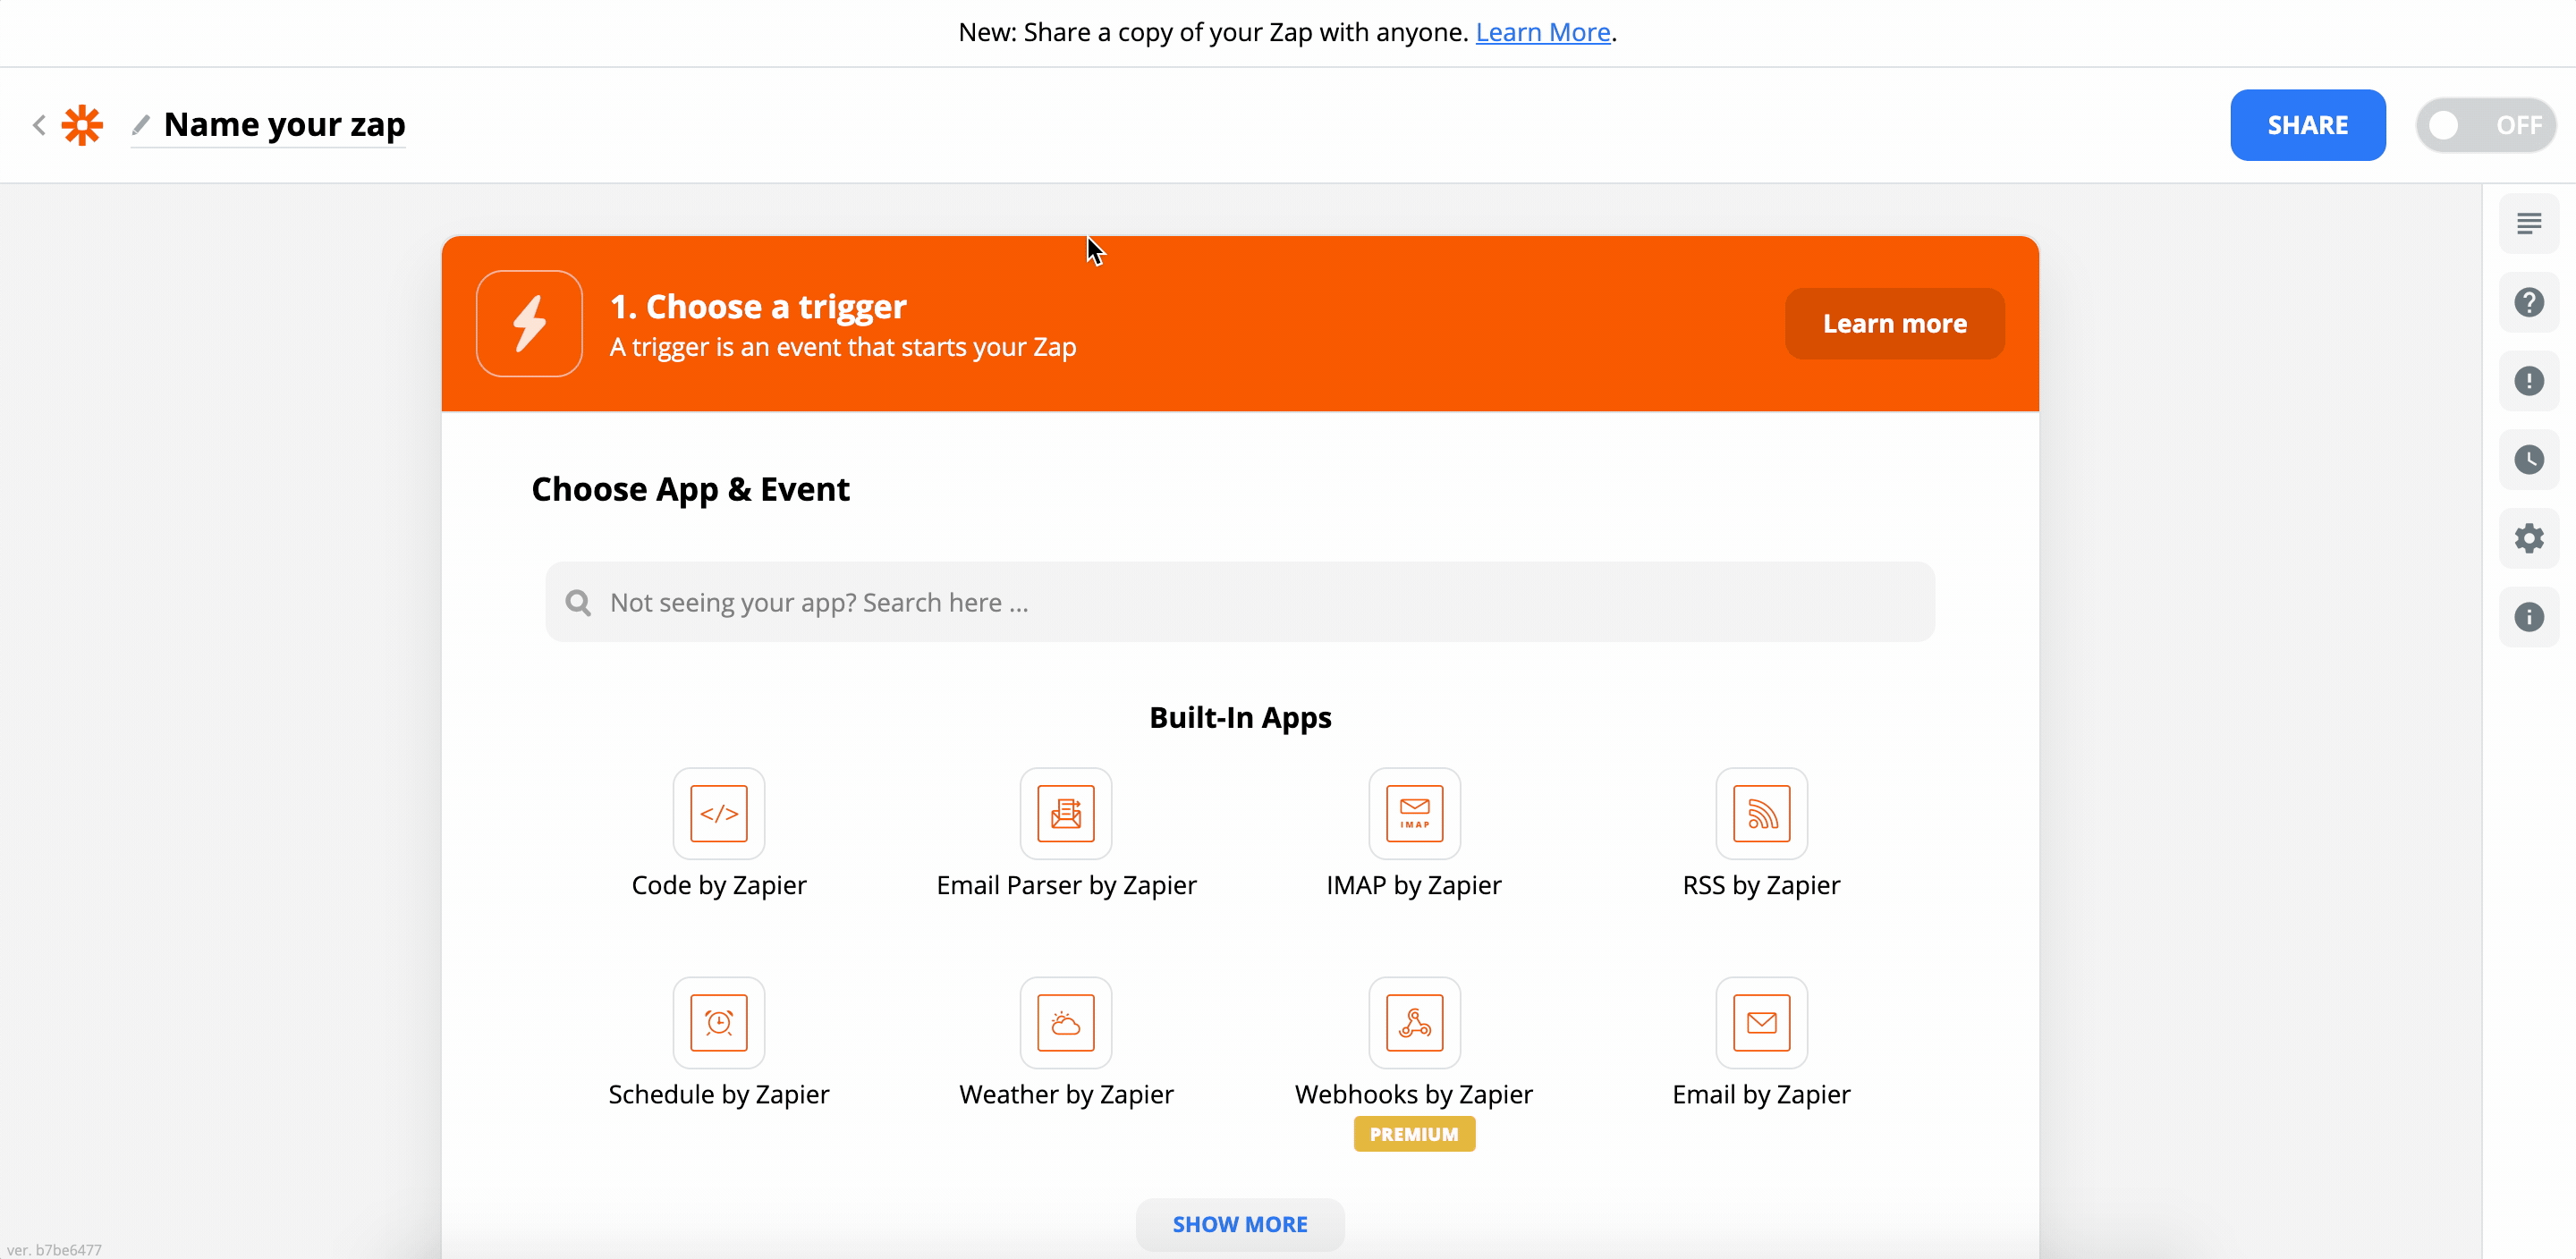Expand apps with SHOW MORE
The image size is (2576, 1259).
click(1240, 1224)
